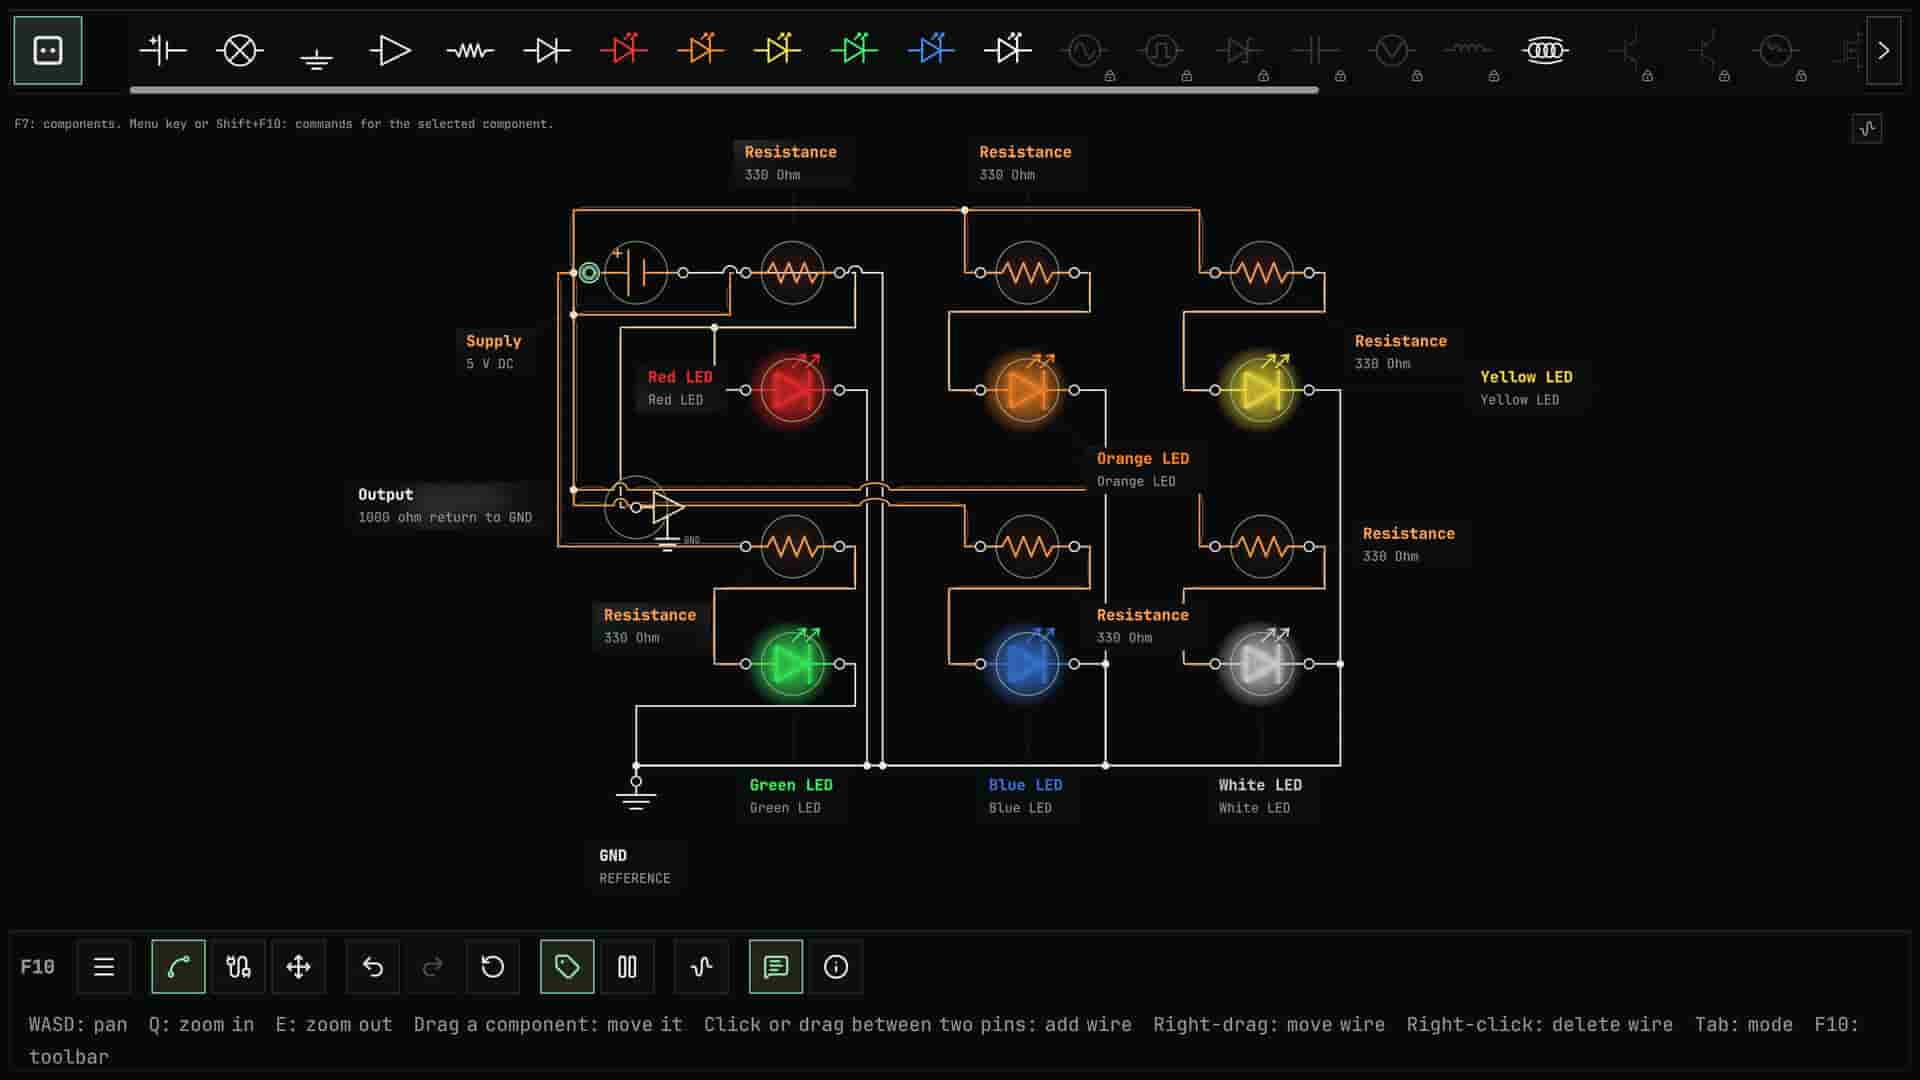Enable the four-arrow move mode
This screenshot has height=1080, width=1920.
[x=298, y=967]
